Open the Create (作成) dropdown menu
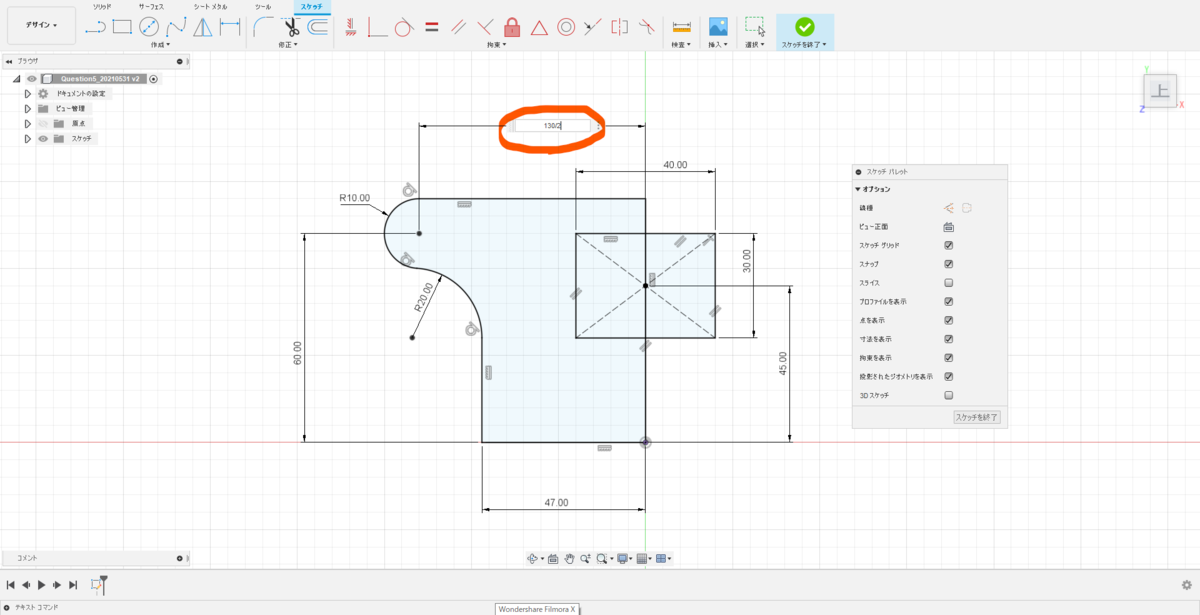The height and width of the screenshot is (615, 1200). (x=160, y=45)
